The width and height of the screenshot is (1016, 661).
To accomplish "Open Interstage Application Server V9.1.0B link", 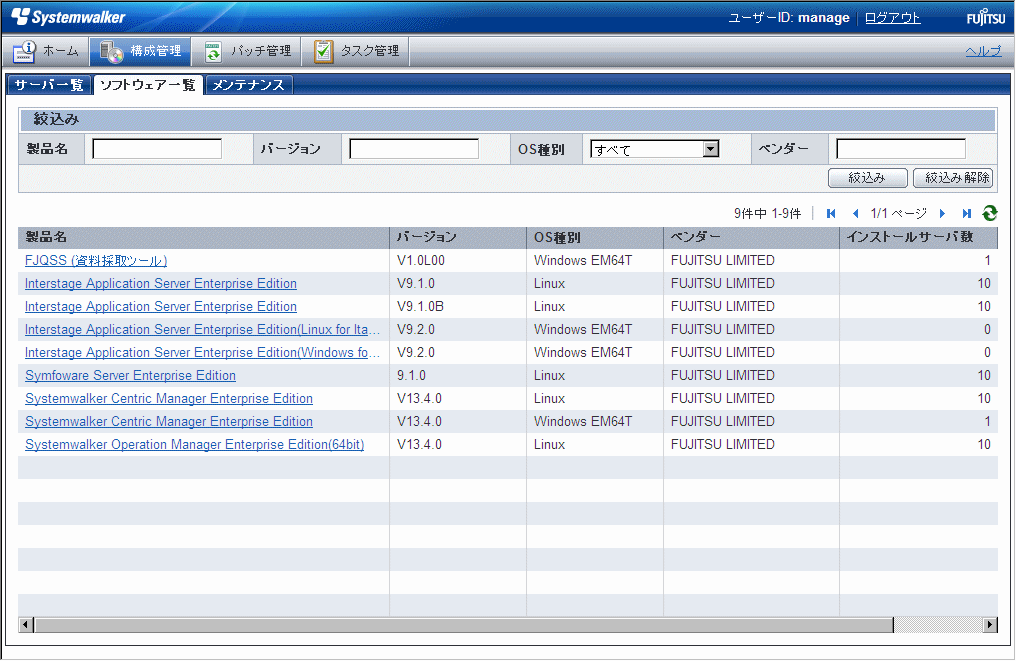I will click(161, 307).
